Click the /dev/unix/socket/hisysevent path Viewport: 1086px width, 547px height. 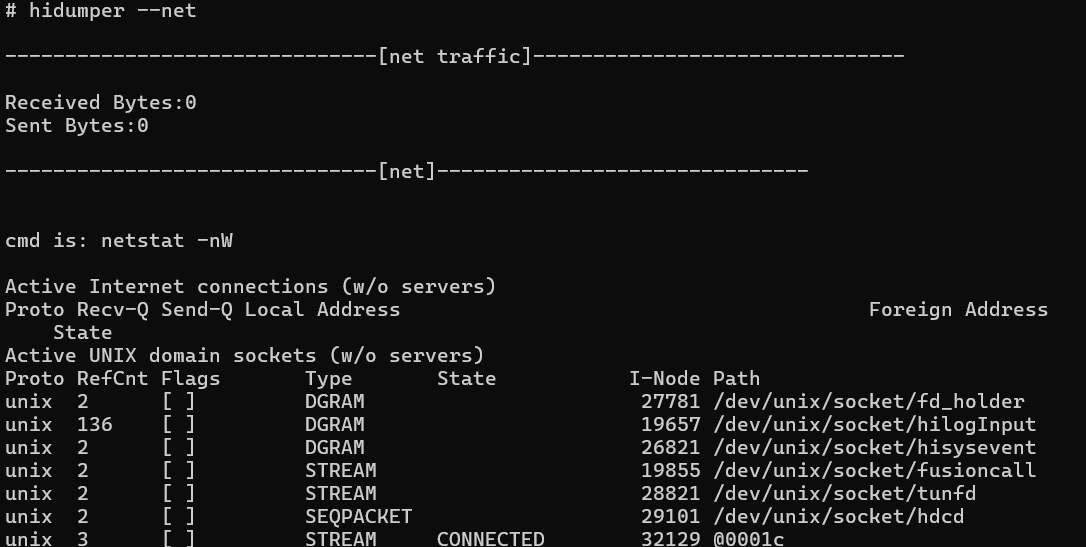tap(874, 447)
